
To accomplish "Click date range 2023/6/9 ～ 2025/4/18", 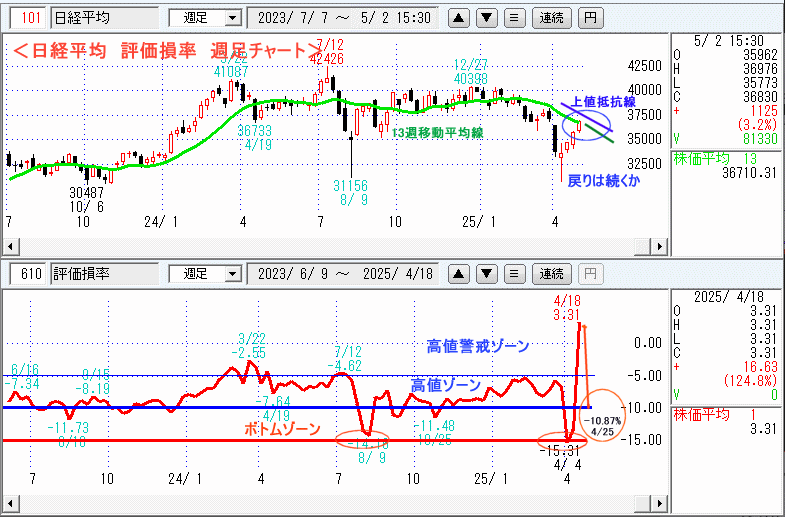I will [x=343, y=274].
